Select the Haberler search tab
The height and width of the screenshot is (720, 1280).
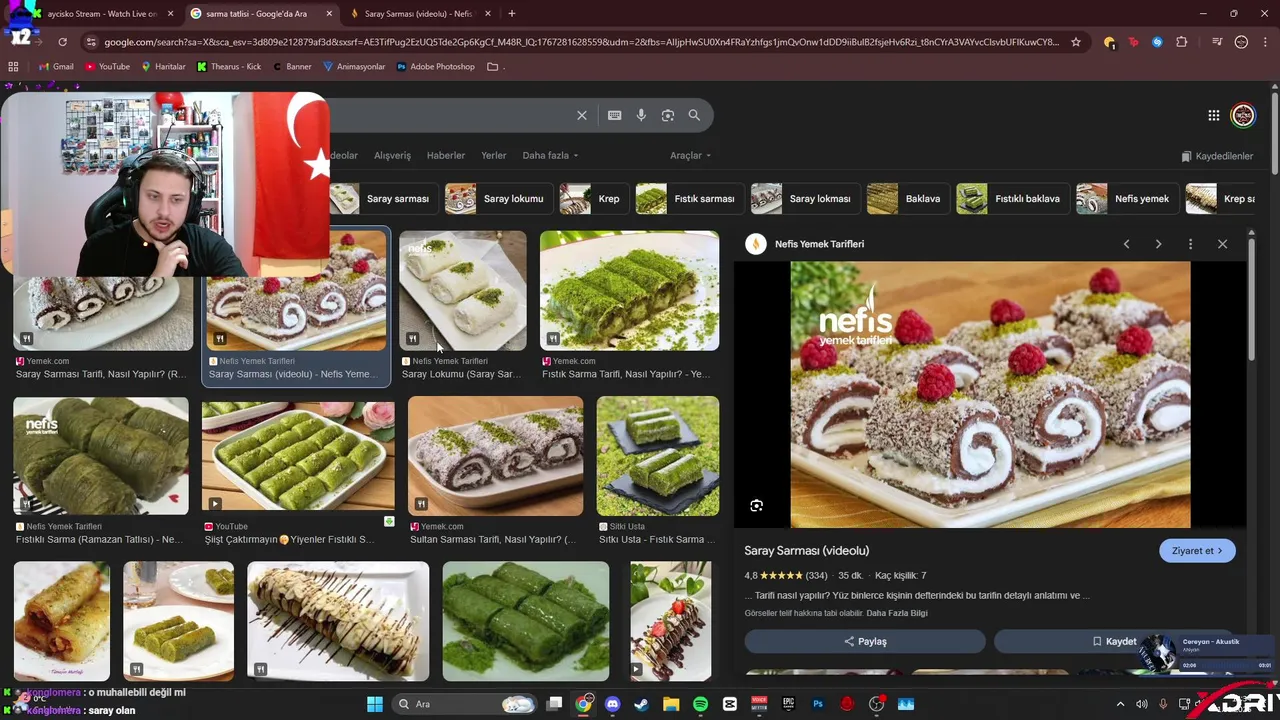point(446,155)
